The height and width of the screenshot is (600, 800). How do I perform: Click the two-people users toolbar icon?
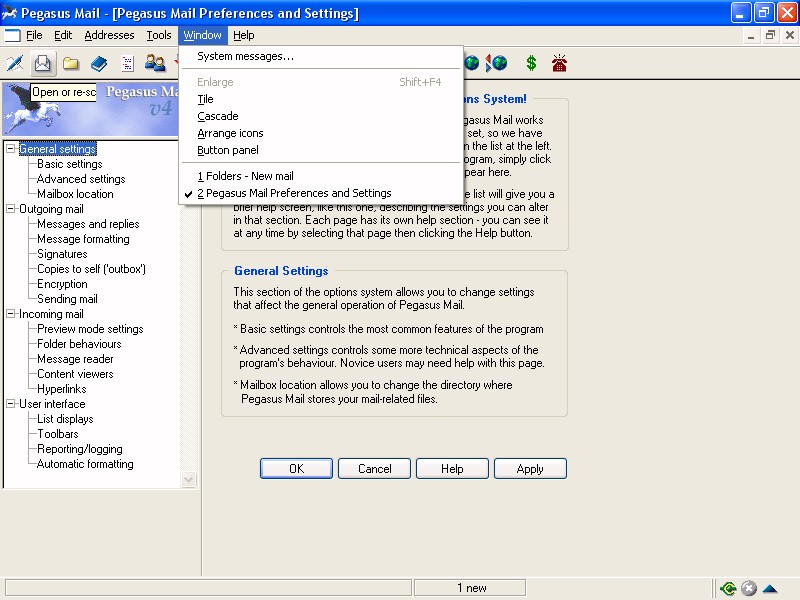[155, 63]
